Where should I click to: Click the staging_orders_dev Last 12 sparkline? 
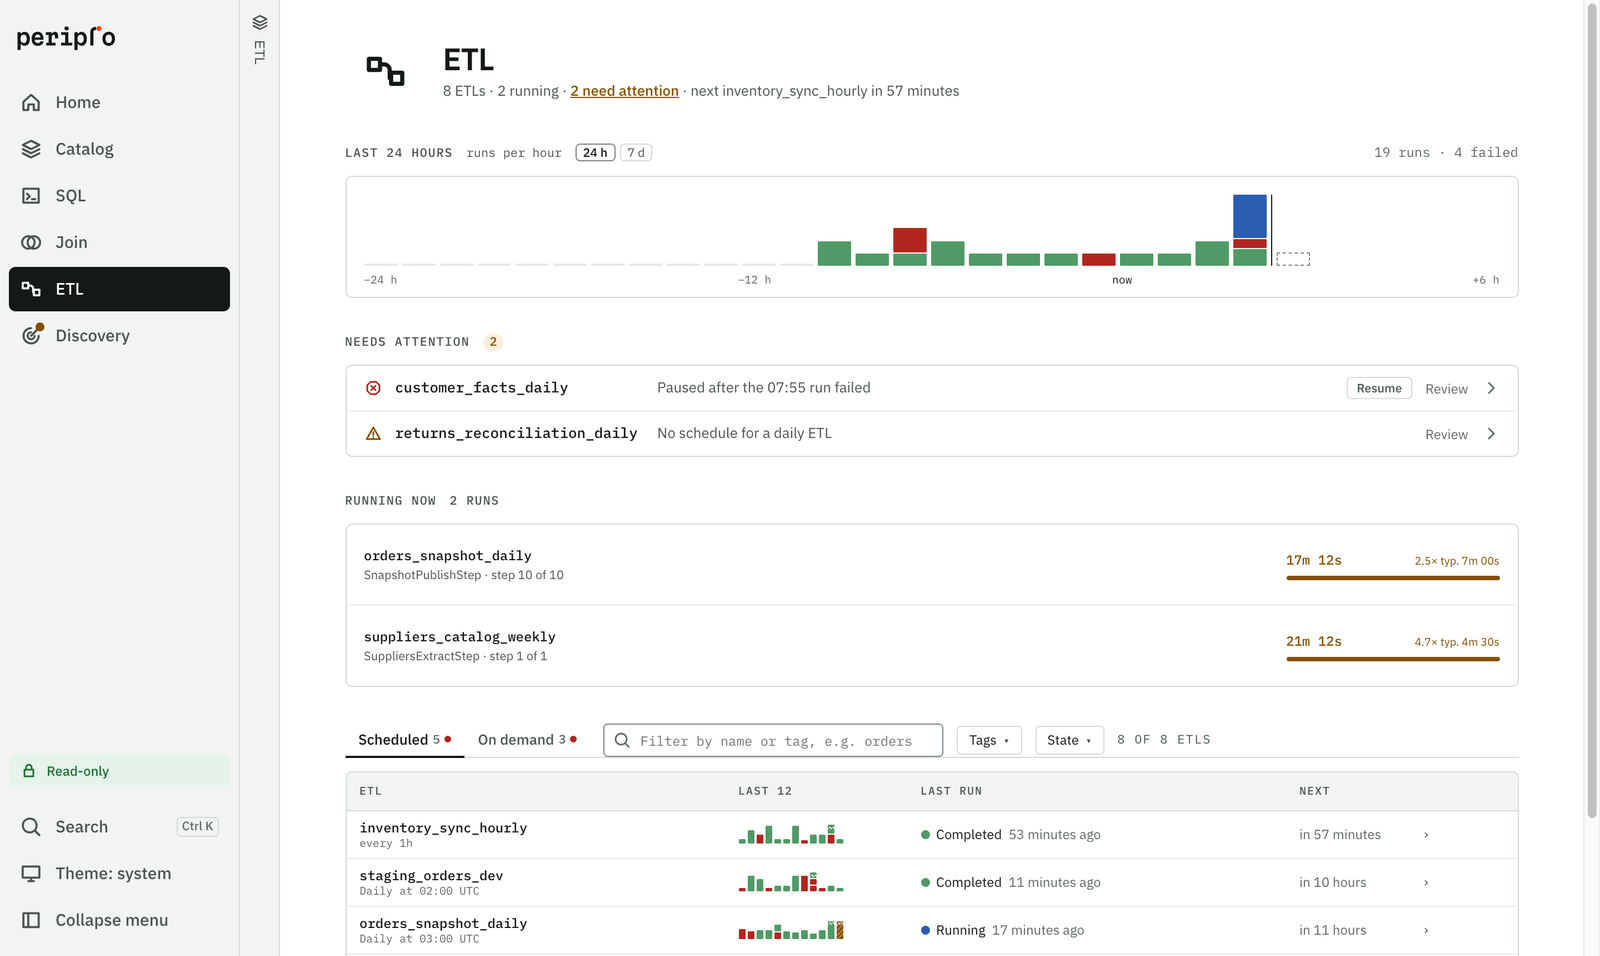791,882
